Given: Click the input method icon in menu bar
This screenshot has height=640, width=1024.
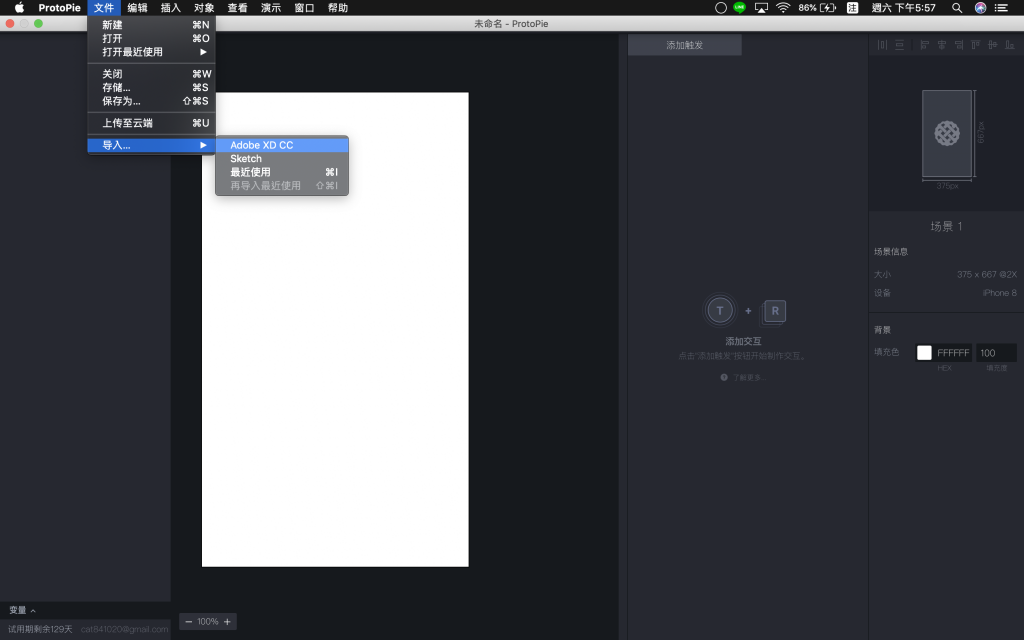Looking at the screenshot, I should [x=852, y=8].
